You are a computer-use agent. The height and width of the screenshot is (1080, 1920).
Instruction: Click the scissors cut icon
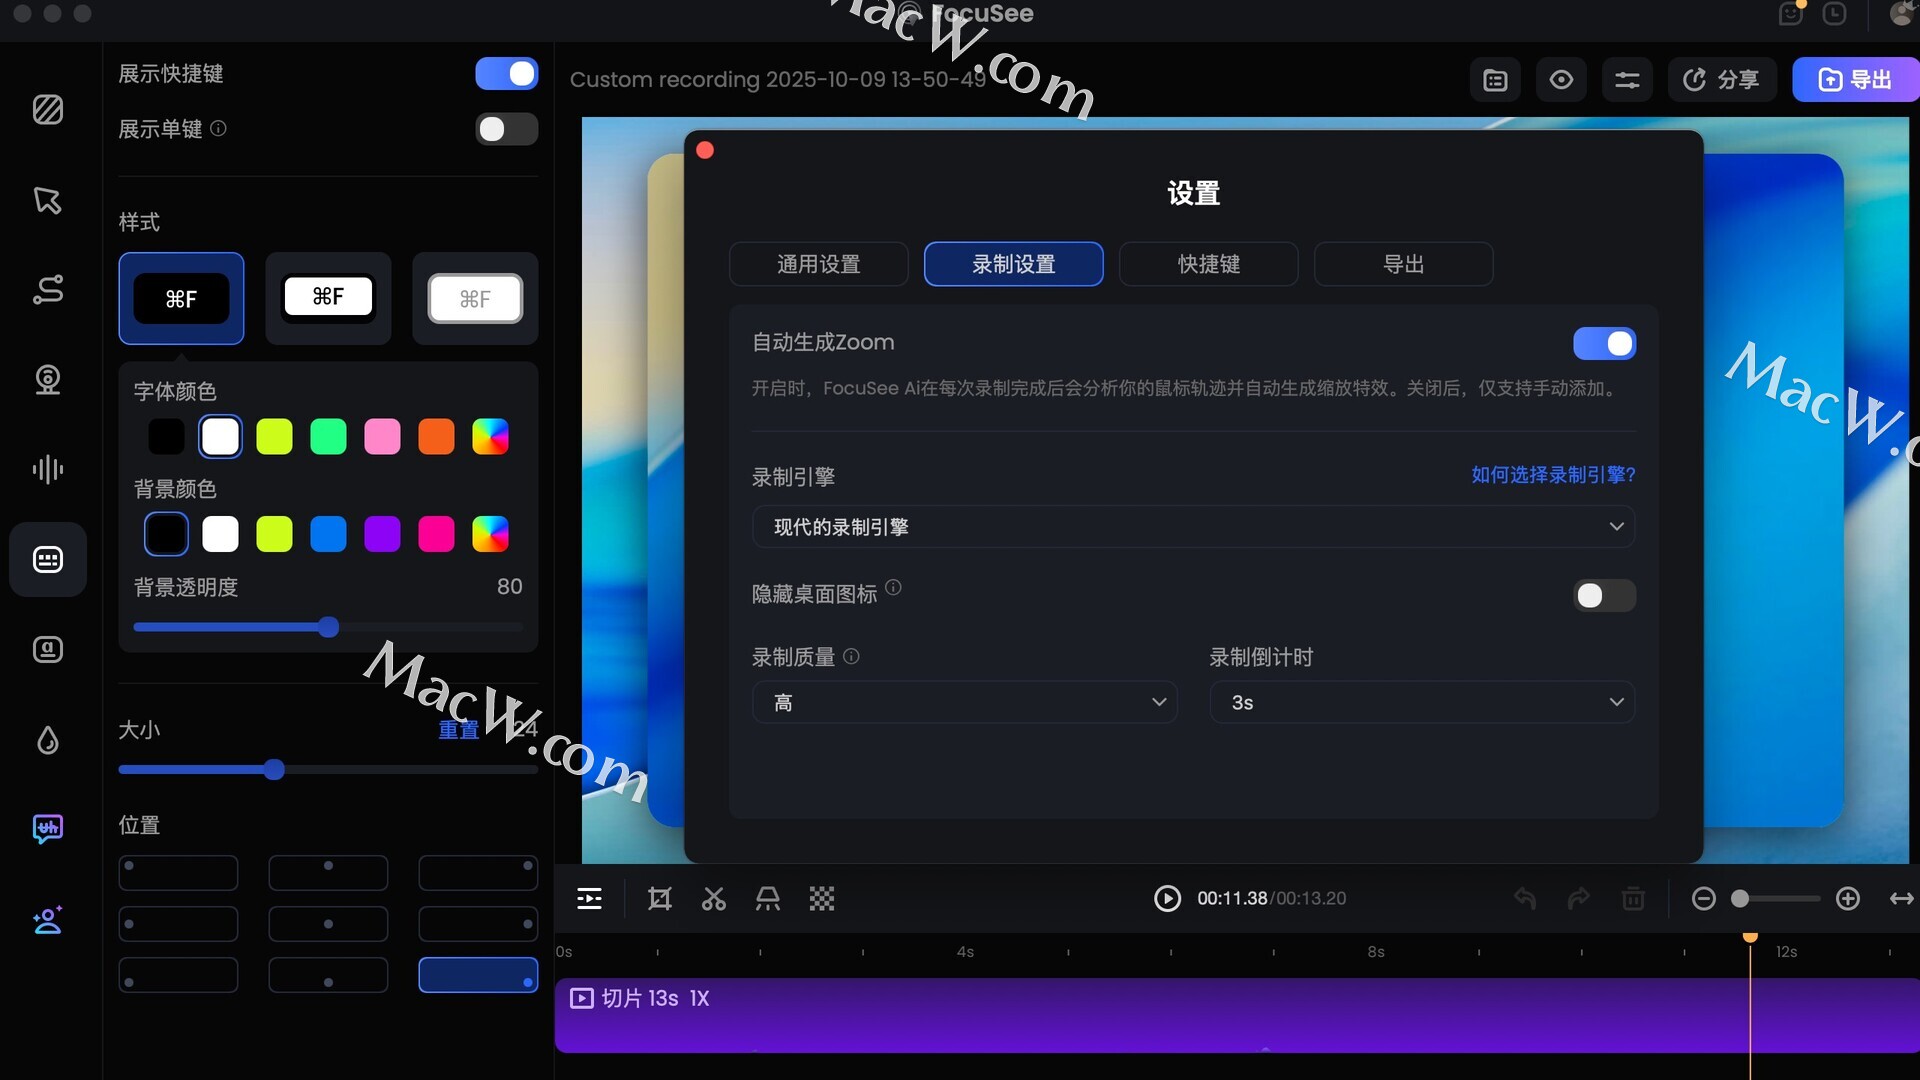click(713, 899)
